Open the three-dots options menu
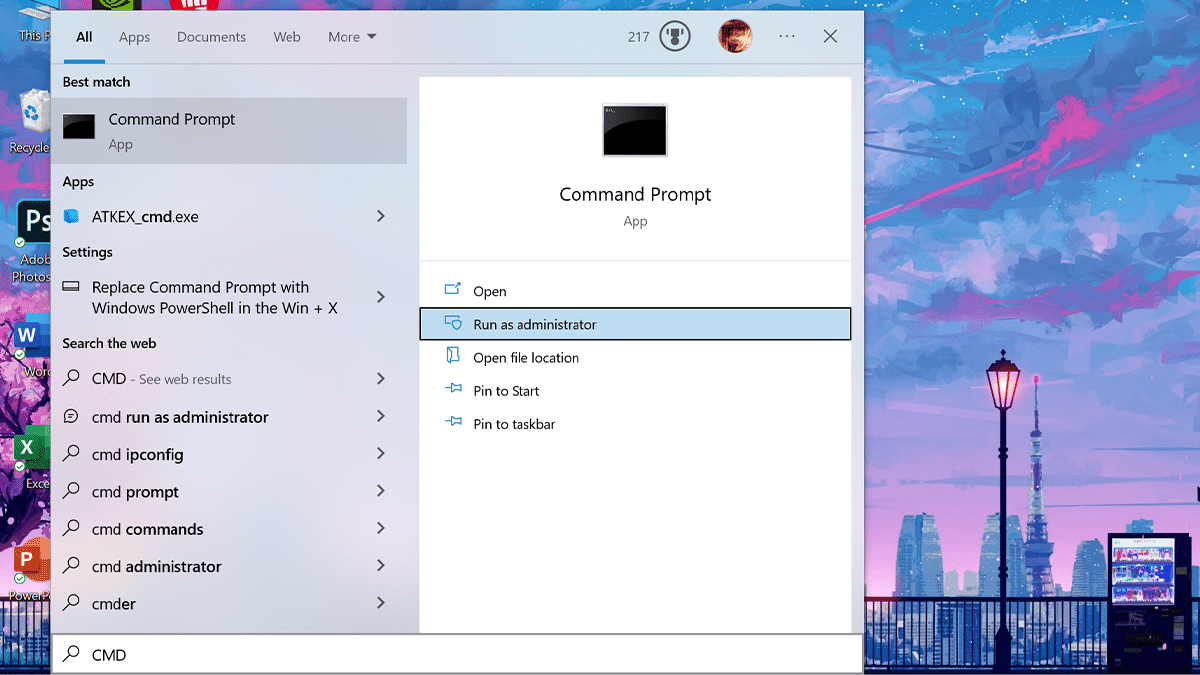 click(787, 37)
